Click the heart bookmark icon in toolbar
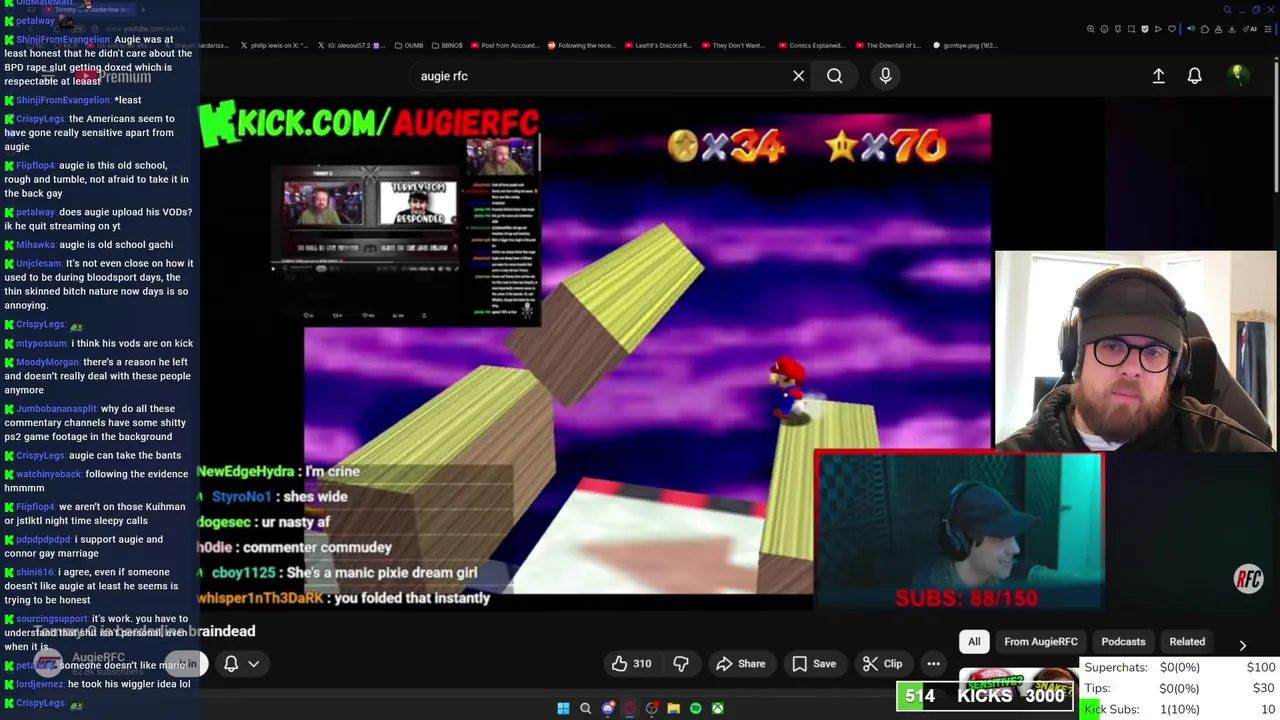This screenshot has width=1280, height=720. click(1172, 29)
